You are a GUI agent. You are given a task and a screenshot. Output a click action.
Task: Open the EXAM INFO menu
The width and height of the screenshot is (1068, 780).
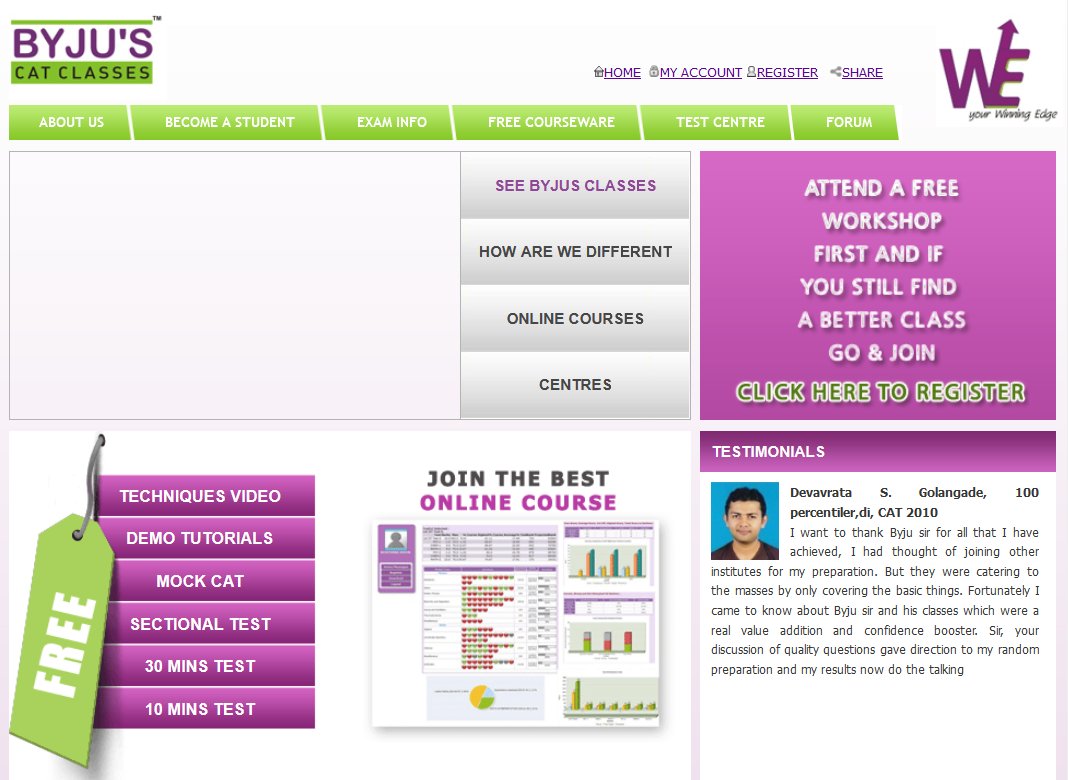[x=389, y=123]
